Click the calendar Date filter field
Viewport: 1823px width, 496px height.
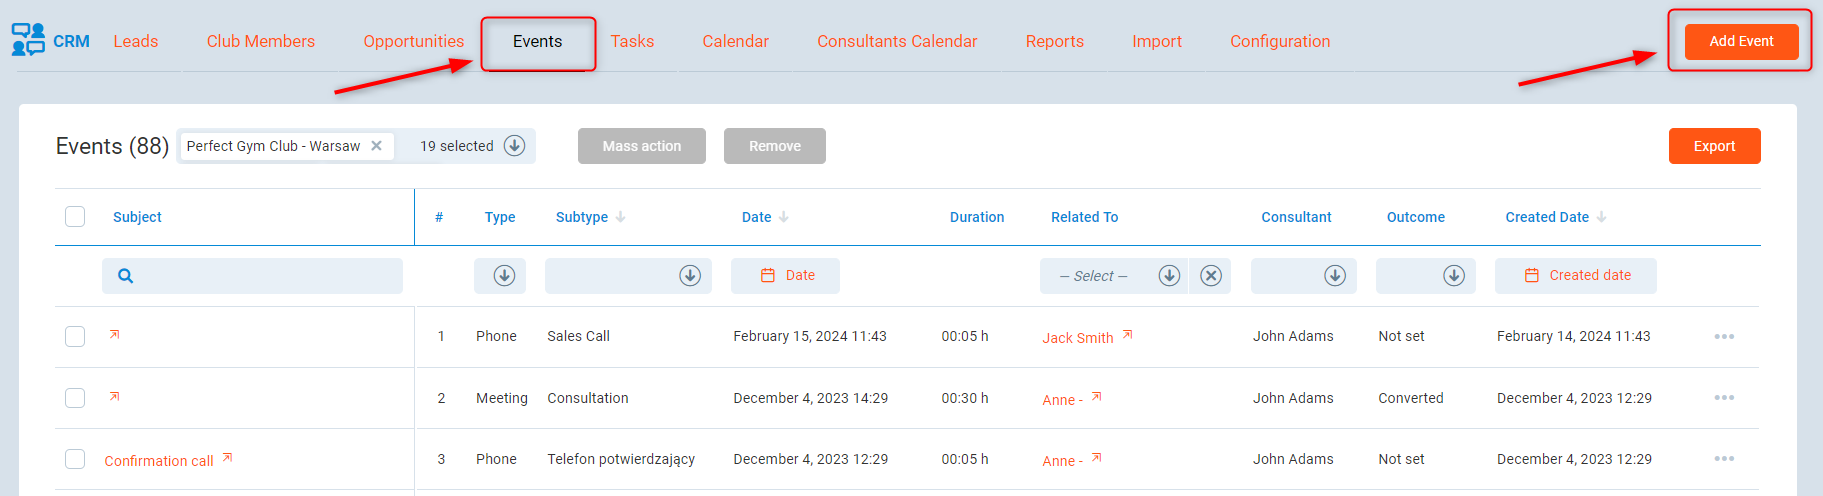[x=785, y=276]
